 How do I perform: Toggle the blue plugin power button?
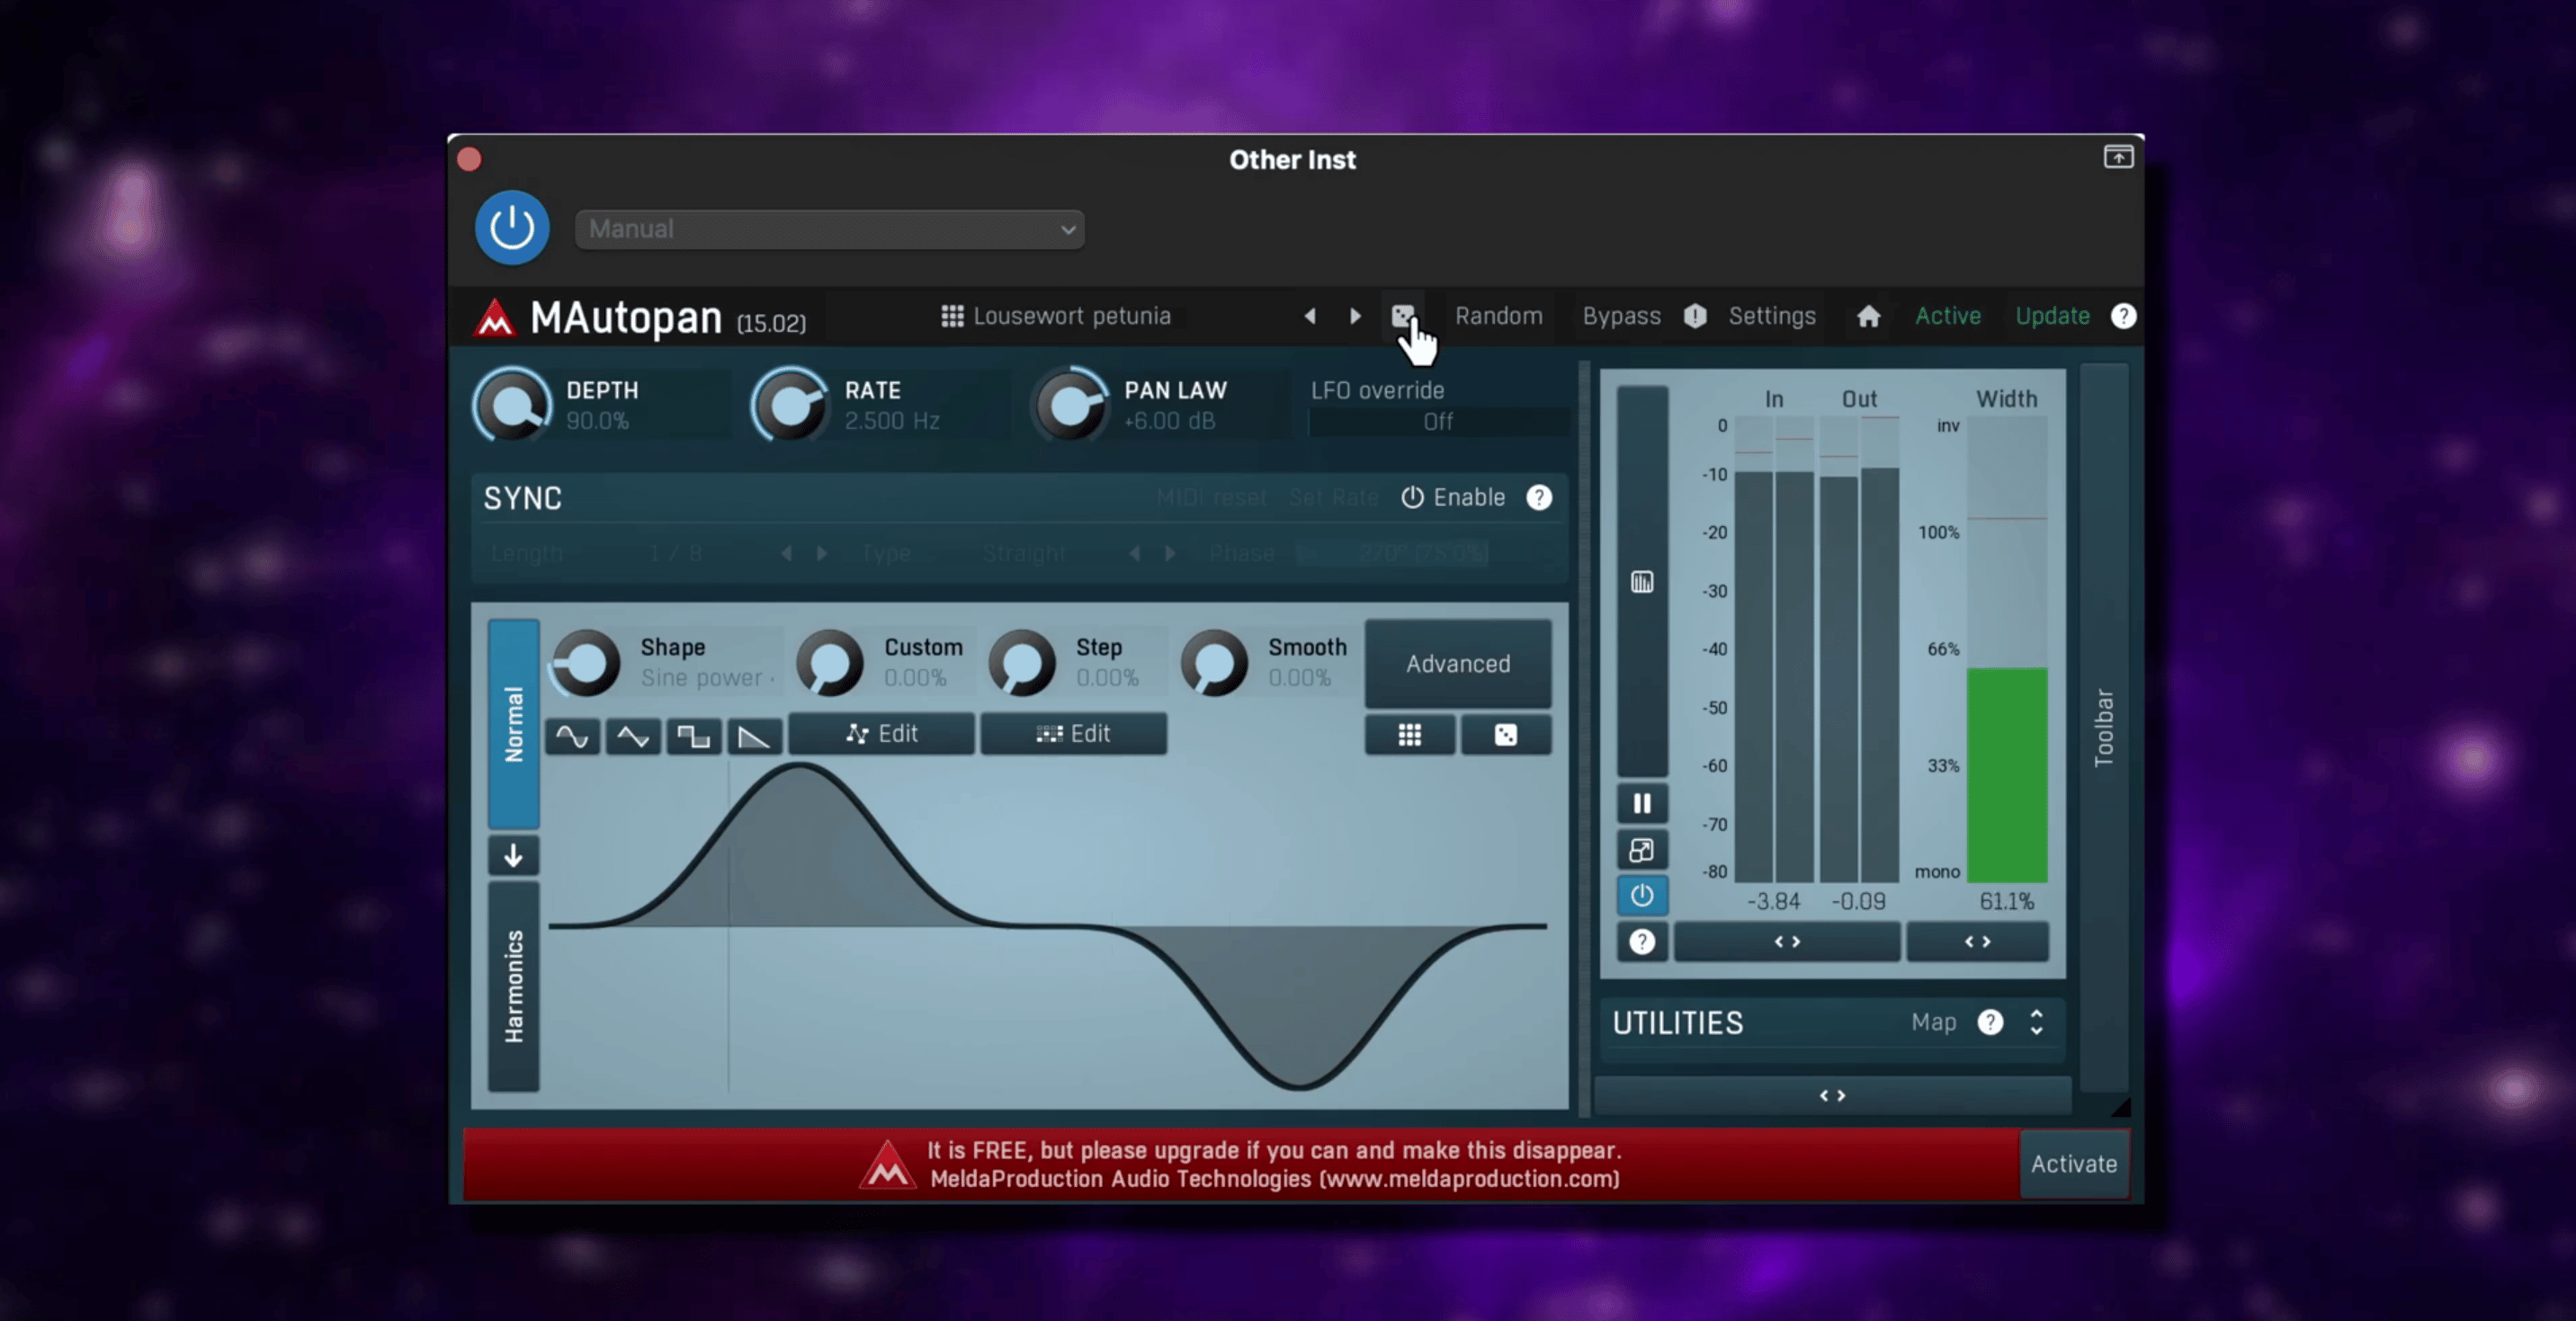[x=511, y=228]
